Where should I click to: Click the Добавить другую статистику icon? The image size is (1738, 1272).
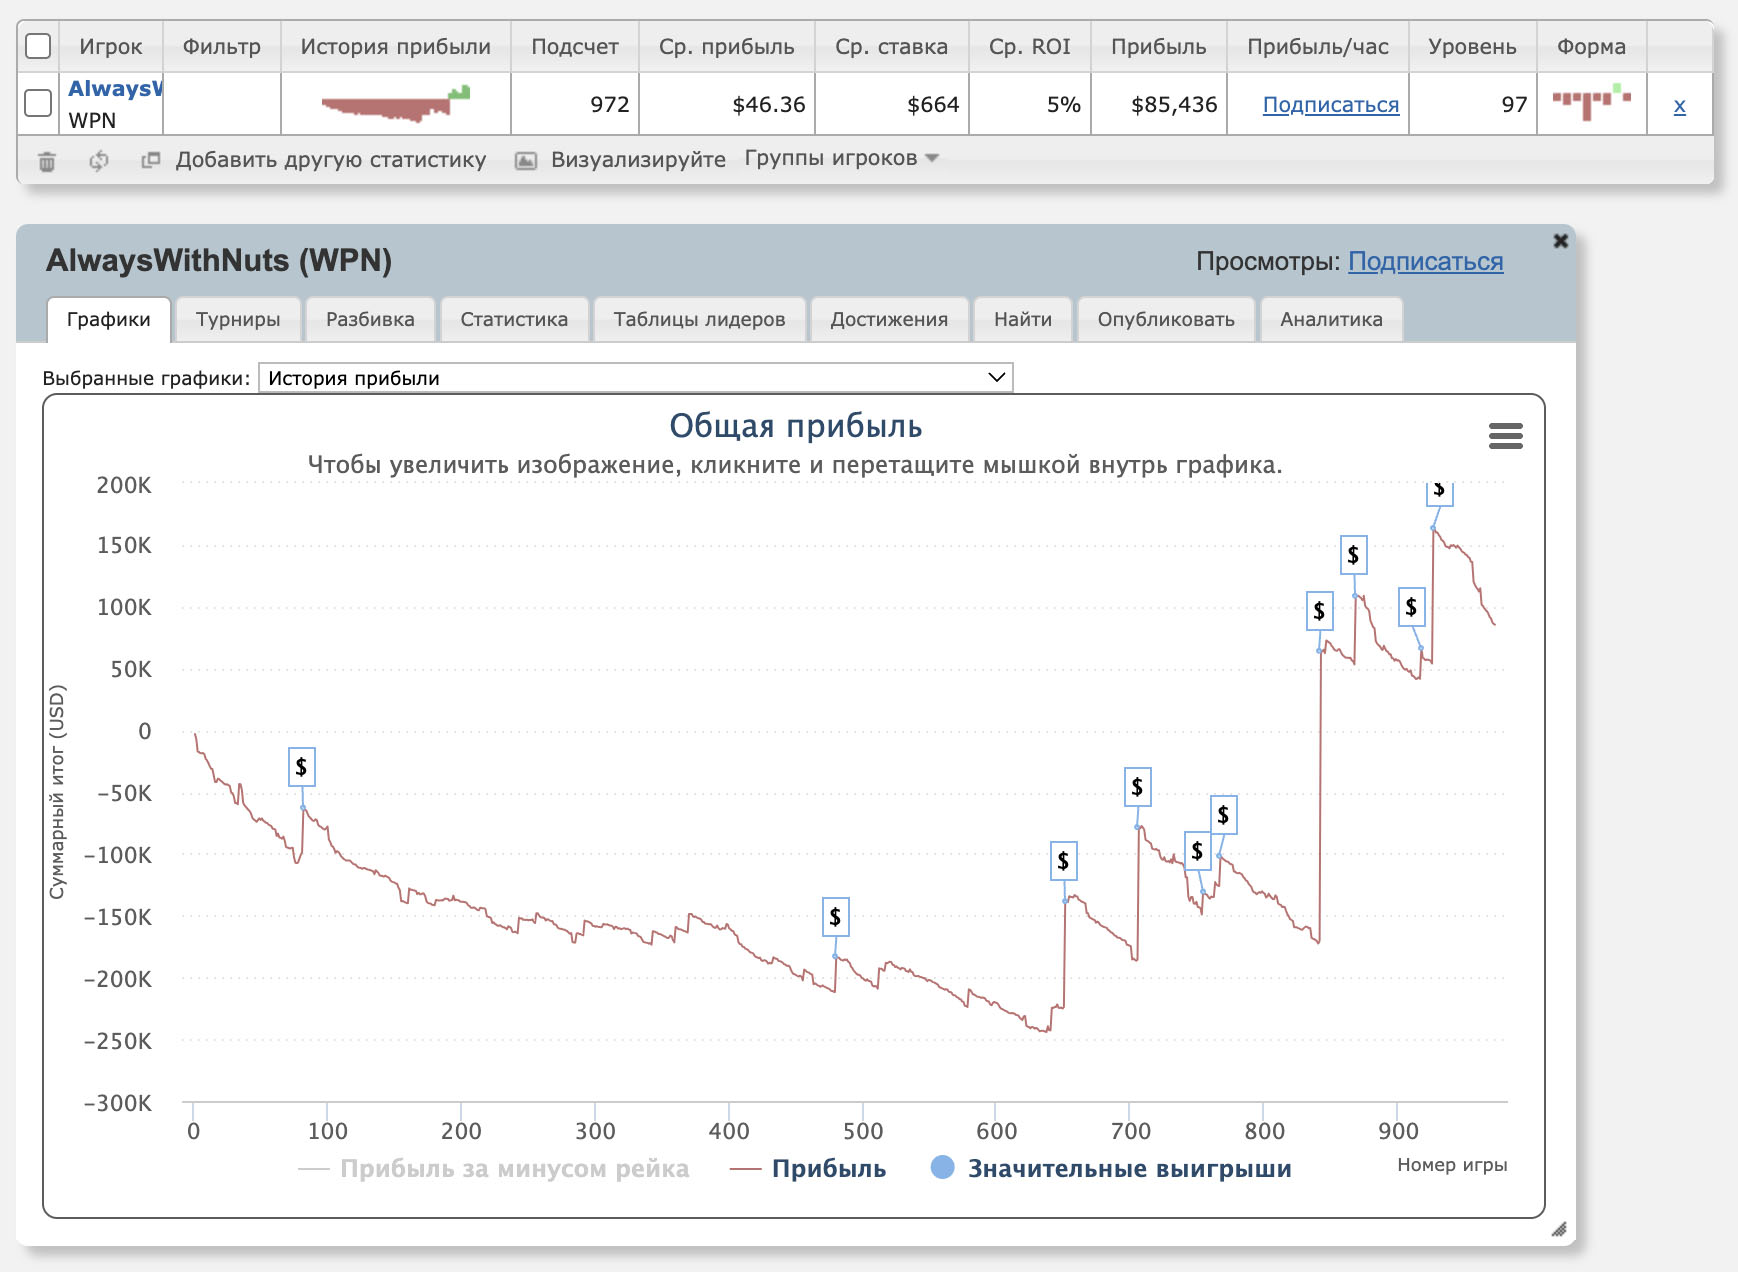[151, 160]
